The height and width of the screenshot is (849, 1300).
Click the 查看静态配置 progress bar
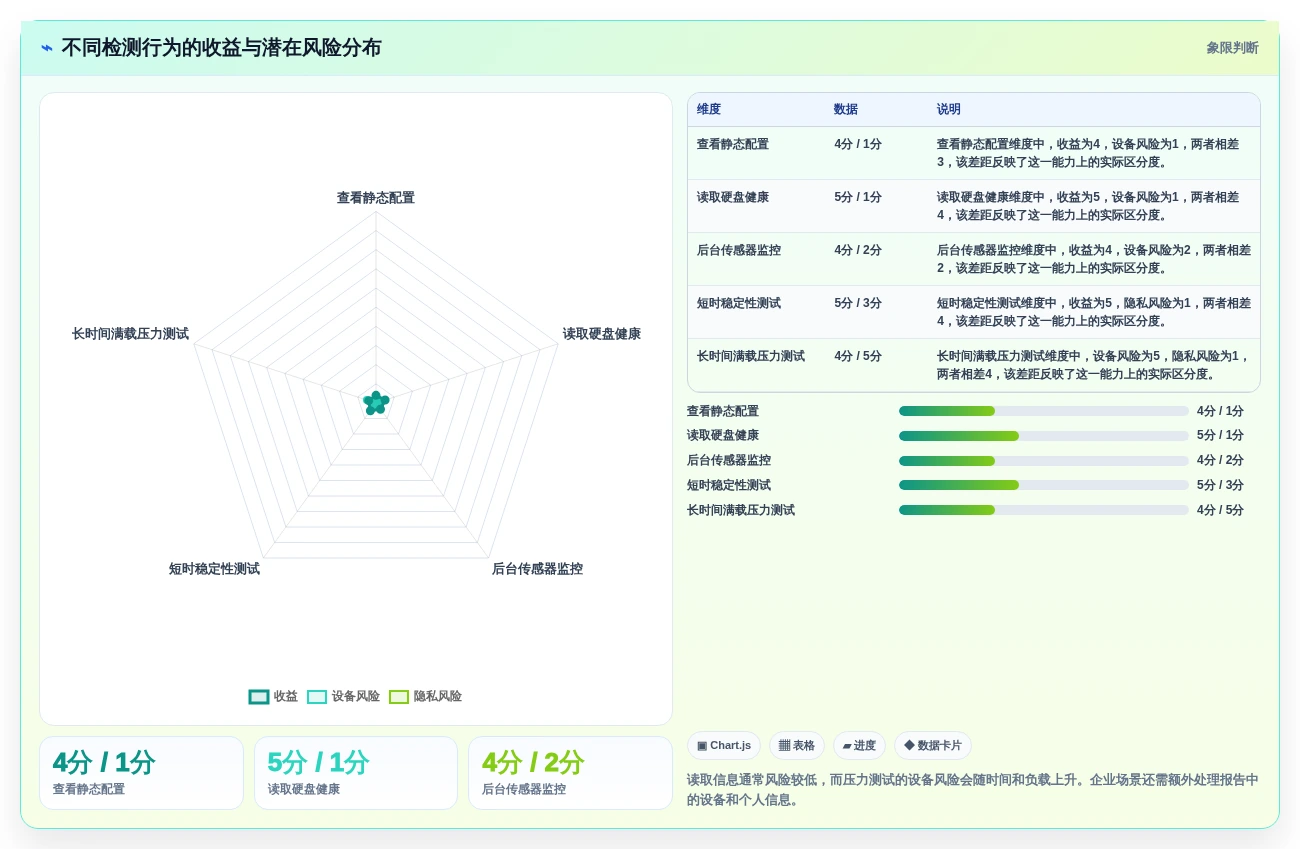1043,411
